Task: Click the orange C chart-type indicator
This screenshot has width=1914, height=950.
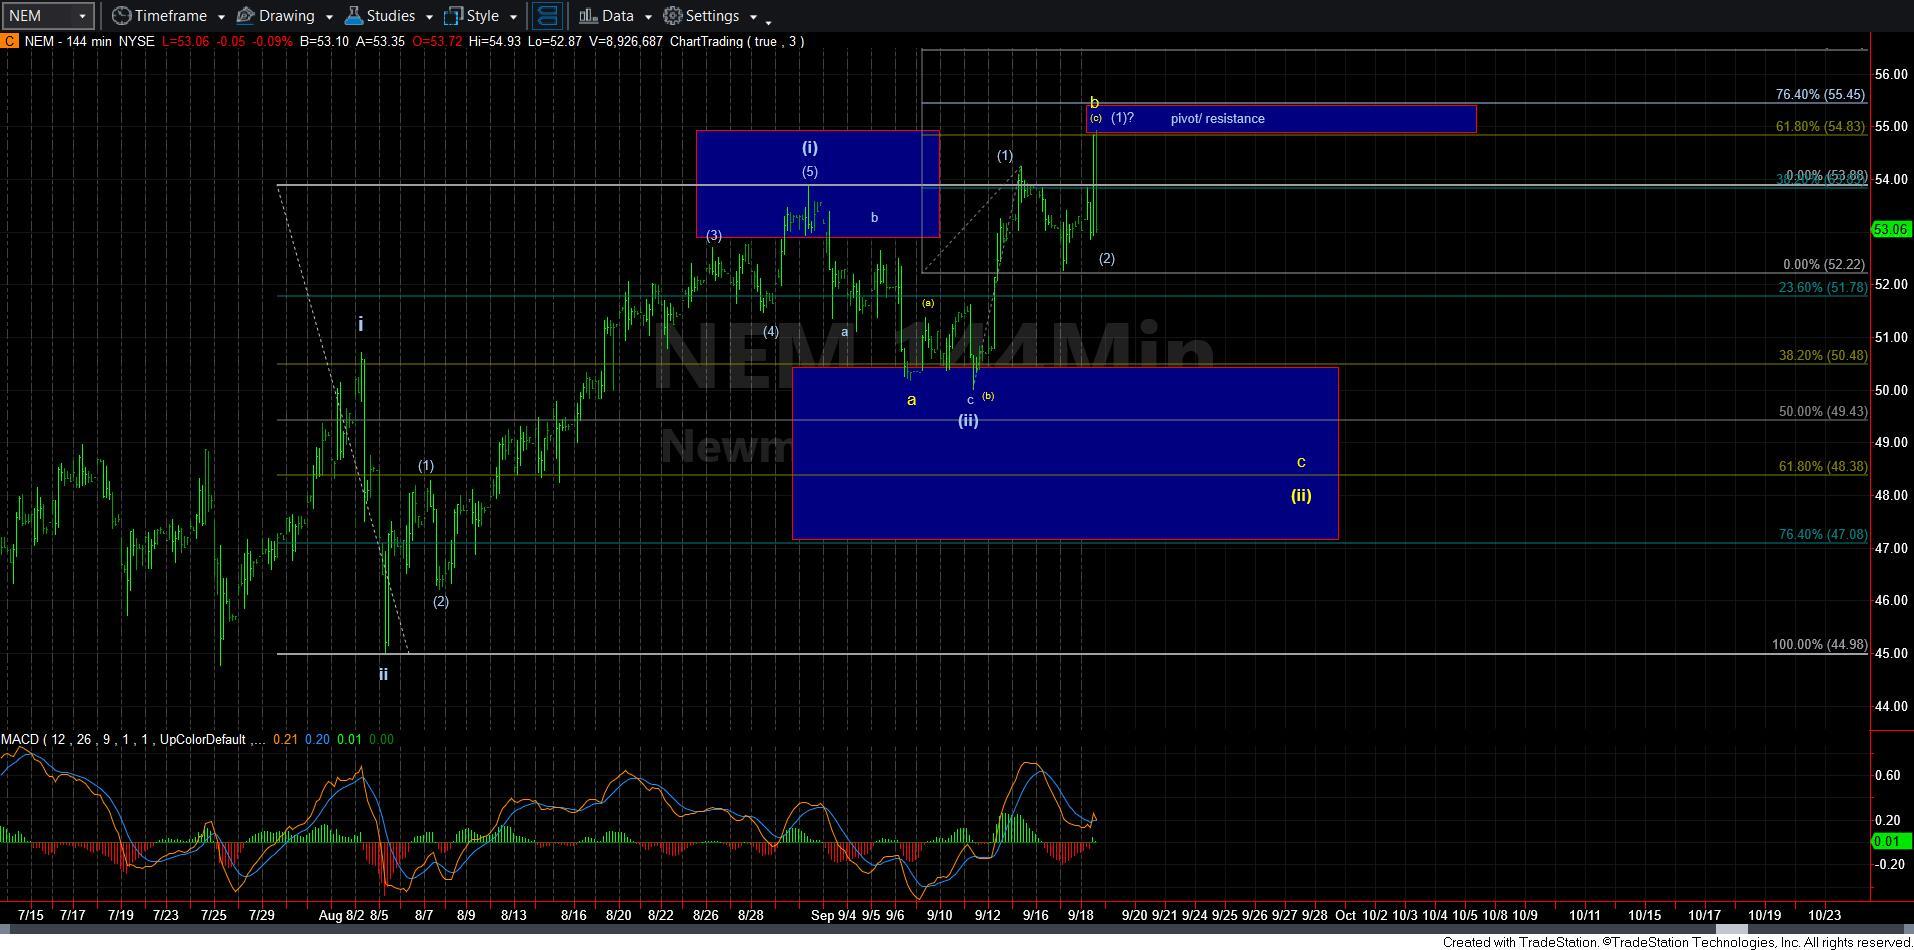Action: (8, 41)
